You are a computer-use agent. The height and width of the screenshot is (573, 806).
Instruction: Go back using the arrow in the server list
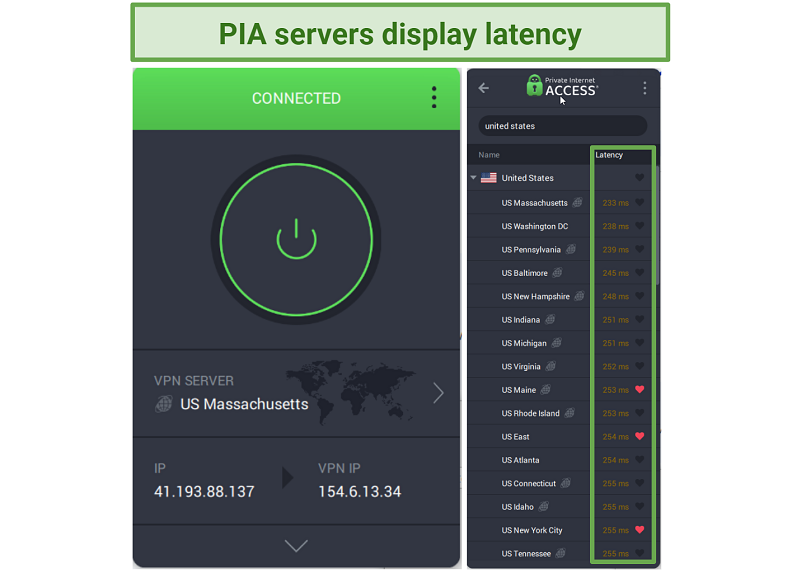coord(484,88)
